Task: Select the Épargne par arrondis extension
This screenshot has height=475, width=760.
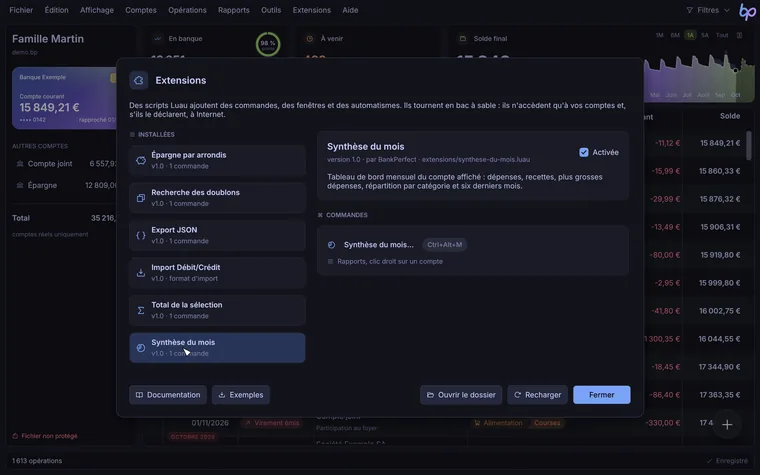Action: click(217, 160)
